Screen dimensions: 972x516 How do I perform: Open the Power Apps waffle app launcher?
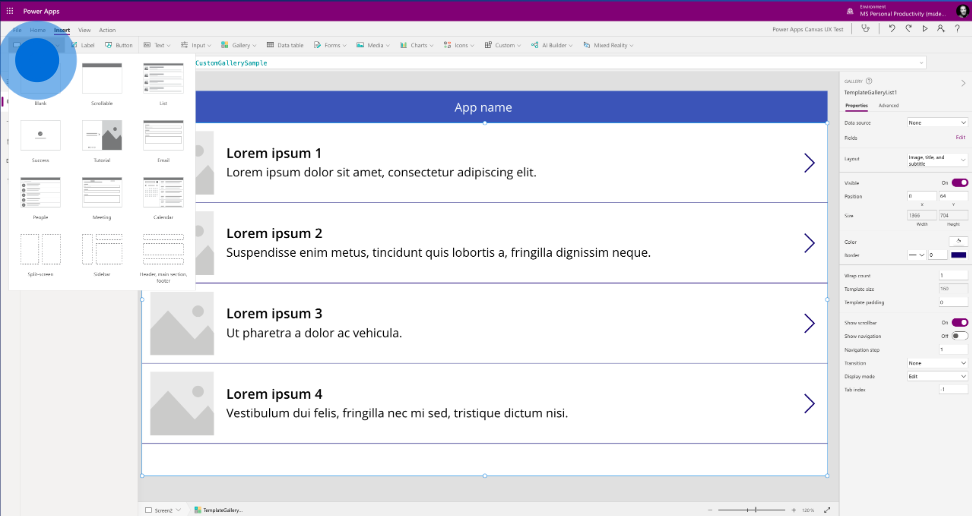(x=10, y=10)
